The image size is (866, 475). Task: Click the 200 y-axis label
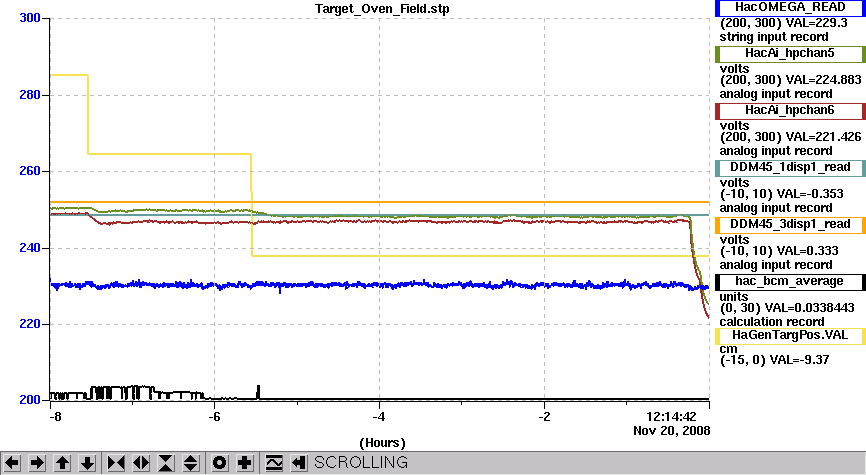30,400
